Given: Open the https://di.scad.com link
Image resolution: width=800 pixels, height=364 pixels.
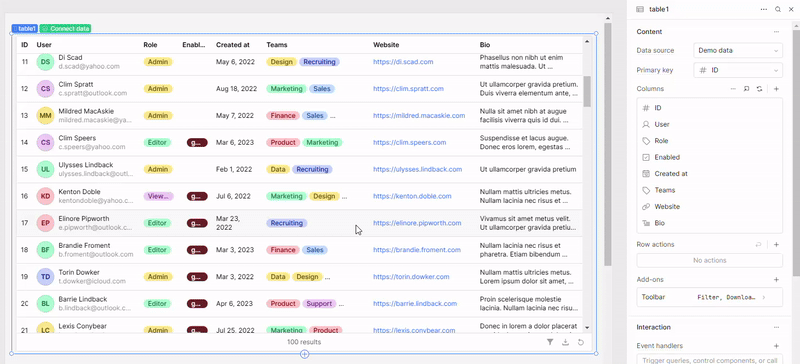Looking at the screenshot, I should click(x=403, y=62).
